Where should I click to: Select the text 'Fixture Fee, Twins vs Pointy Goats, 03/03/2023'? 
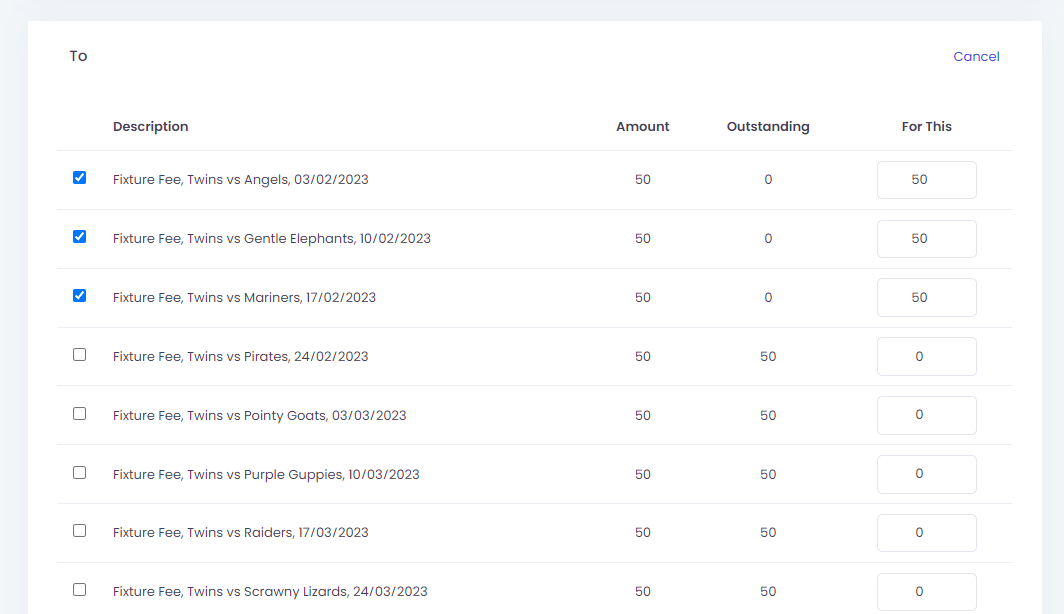(259, 415)
